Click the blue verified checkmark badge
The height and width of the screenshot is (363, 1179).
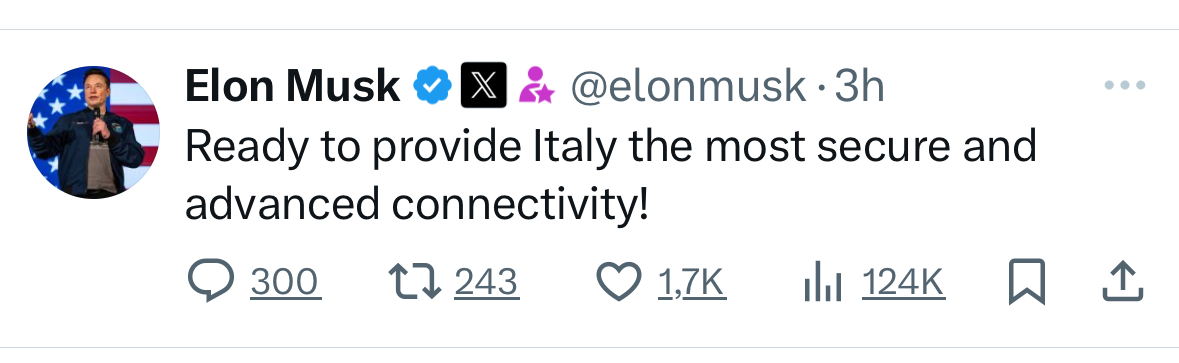[432, 86]
